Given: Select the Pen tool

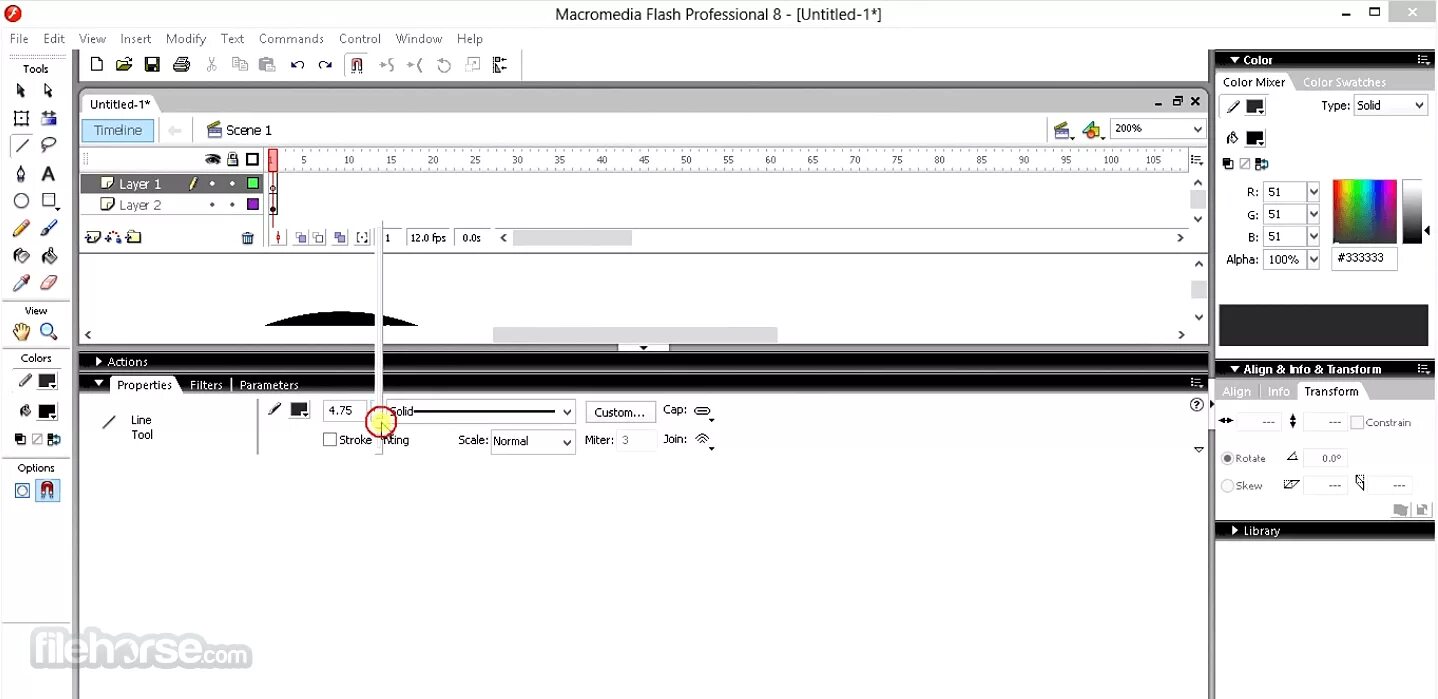Looking at the screenshot, I should tap(21, 173).
